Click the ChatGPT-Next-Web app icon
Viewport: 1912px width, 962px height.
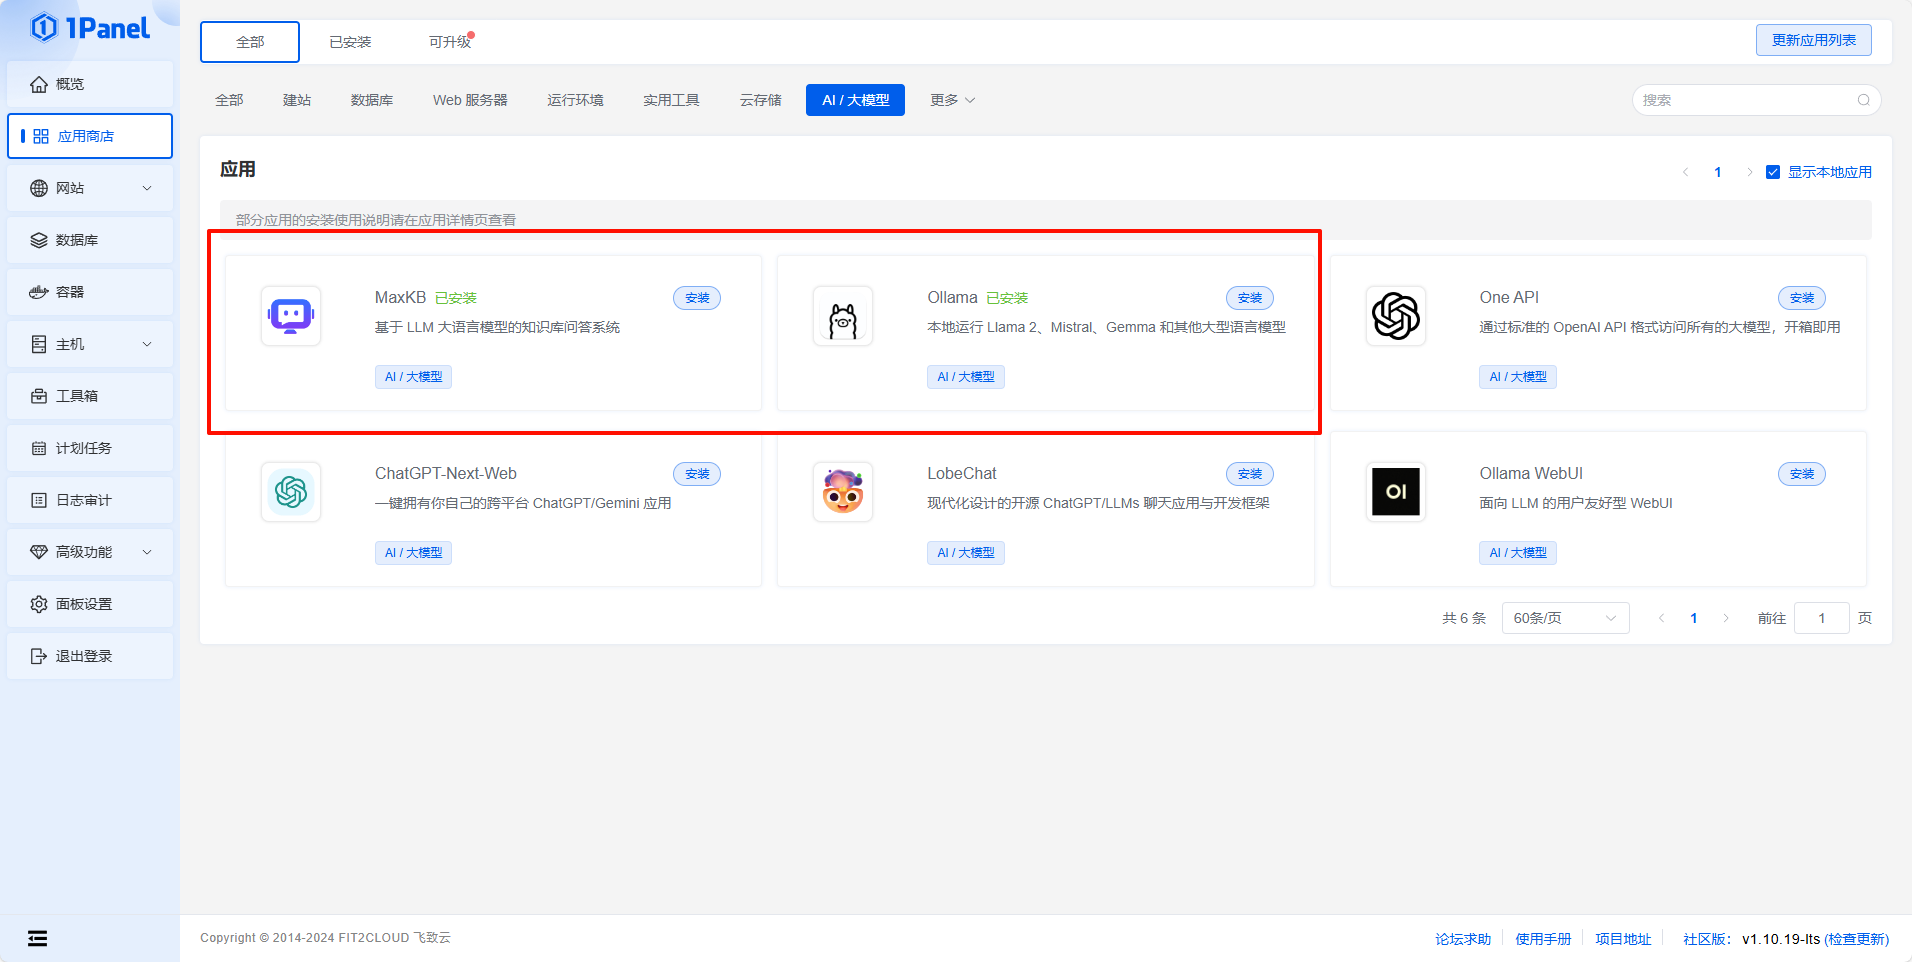[x=291, y=492]
